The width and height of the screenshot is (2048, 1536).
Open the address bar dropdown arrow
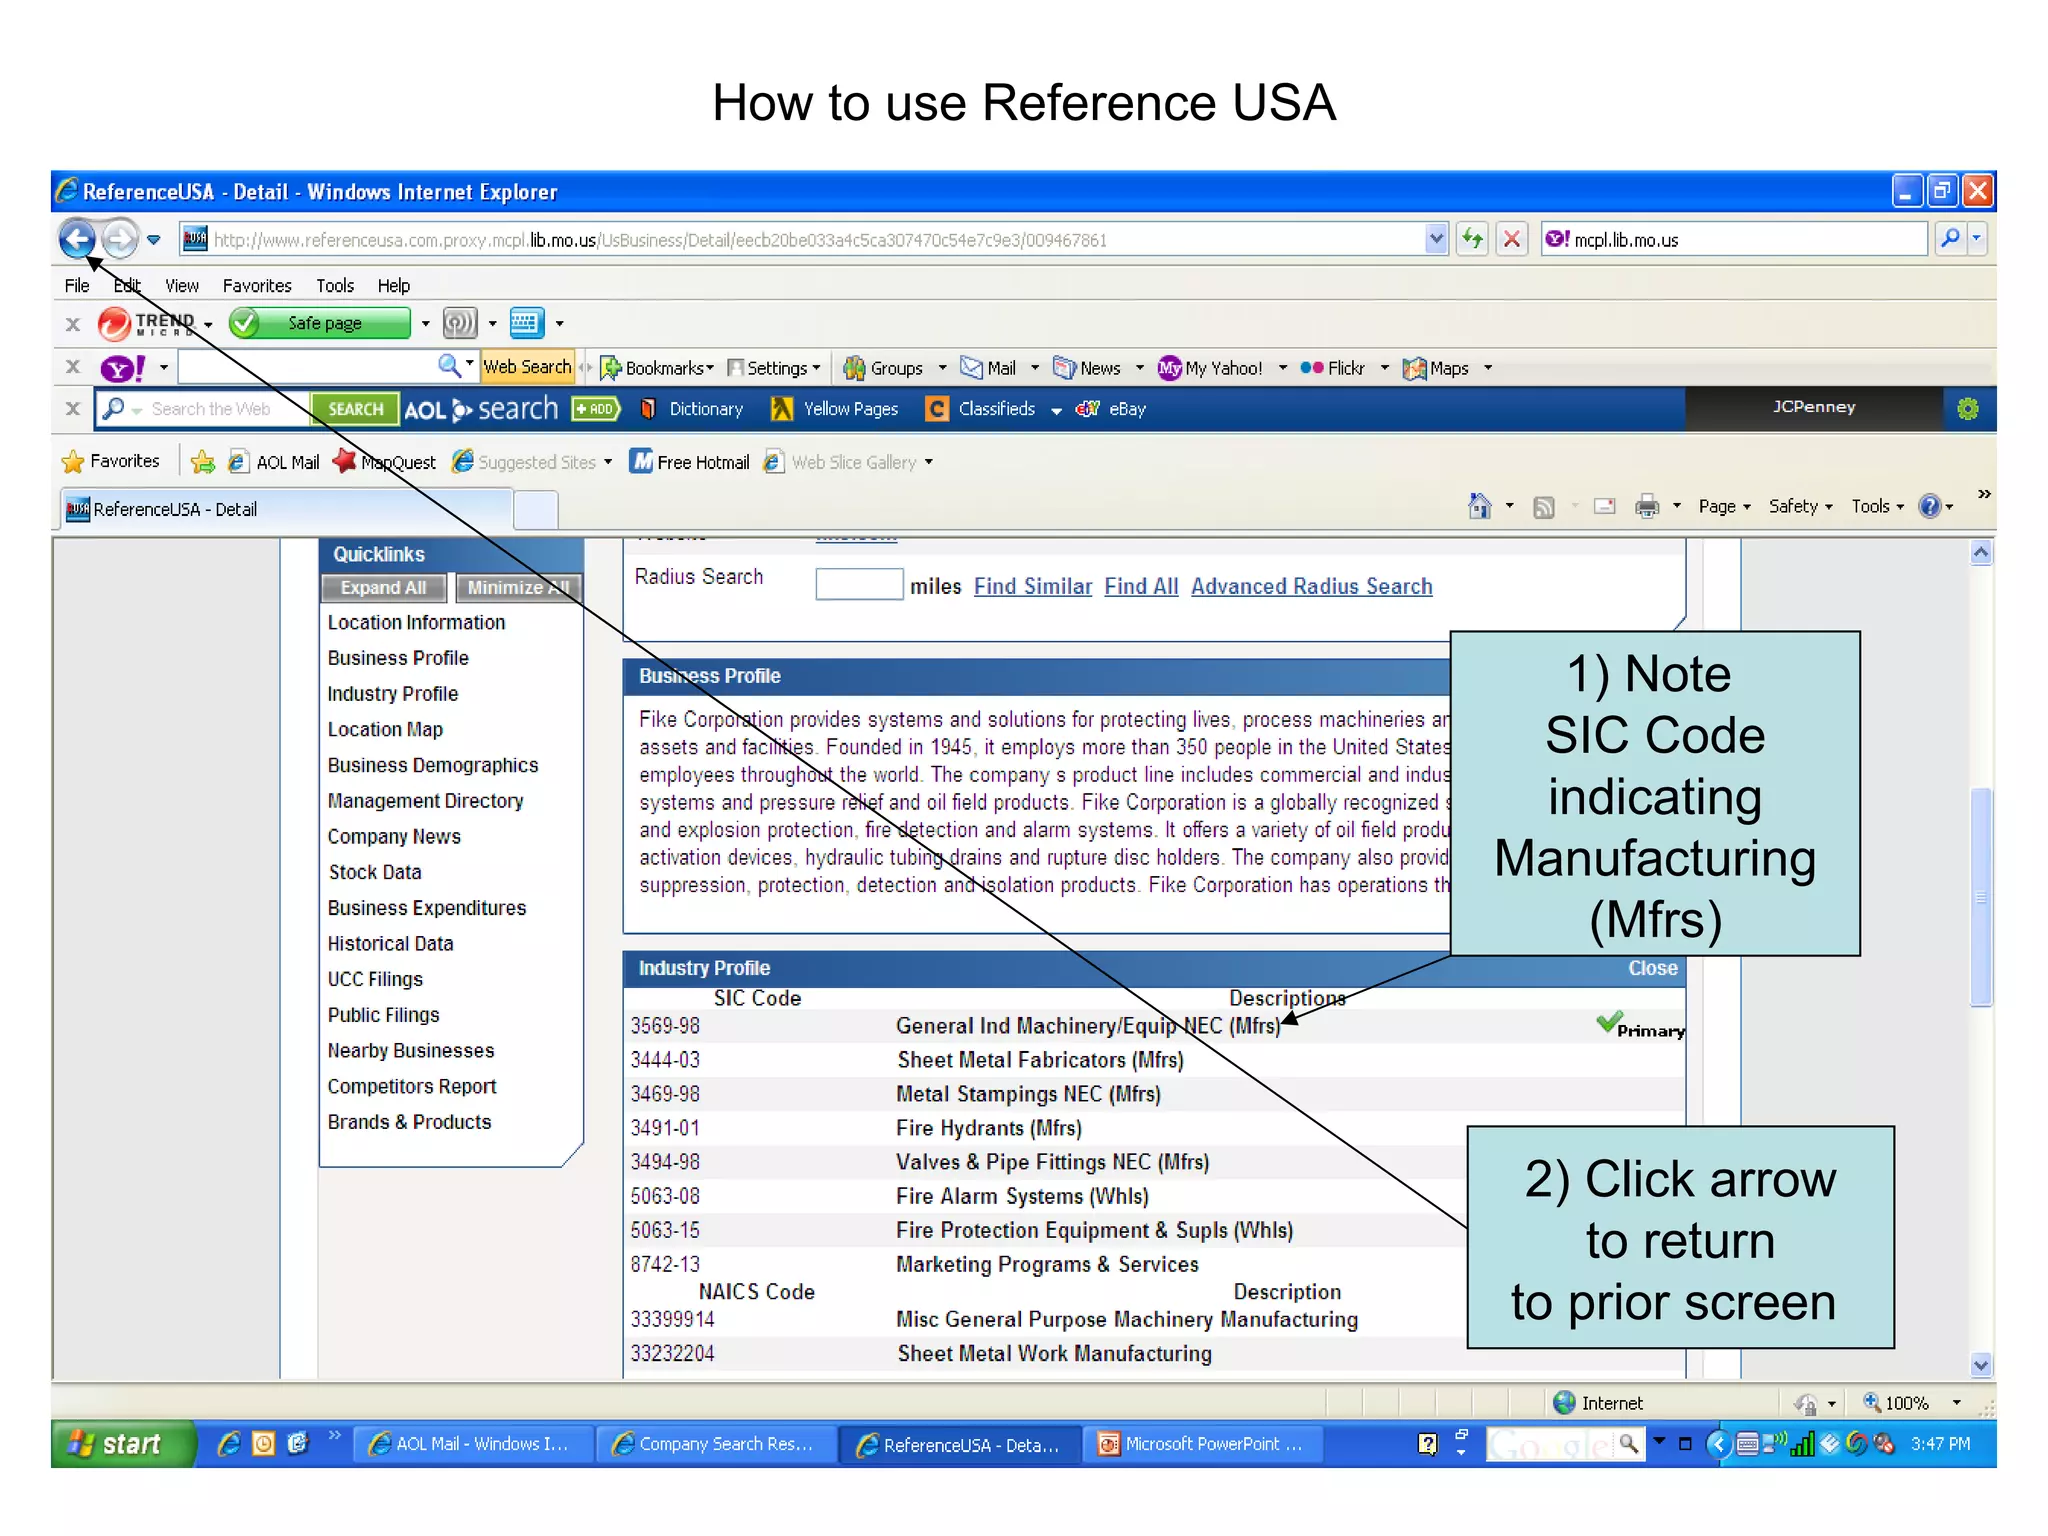click(1436, 239)
